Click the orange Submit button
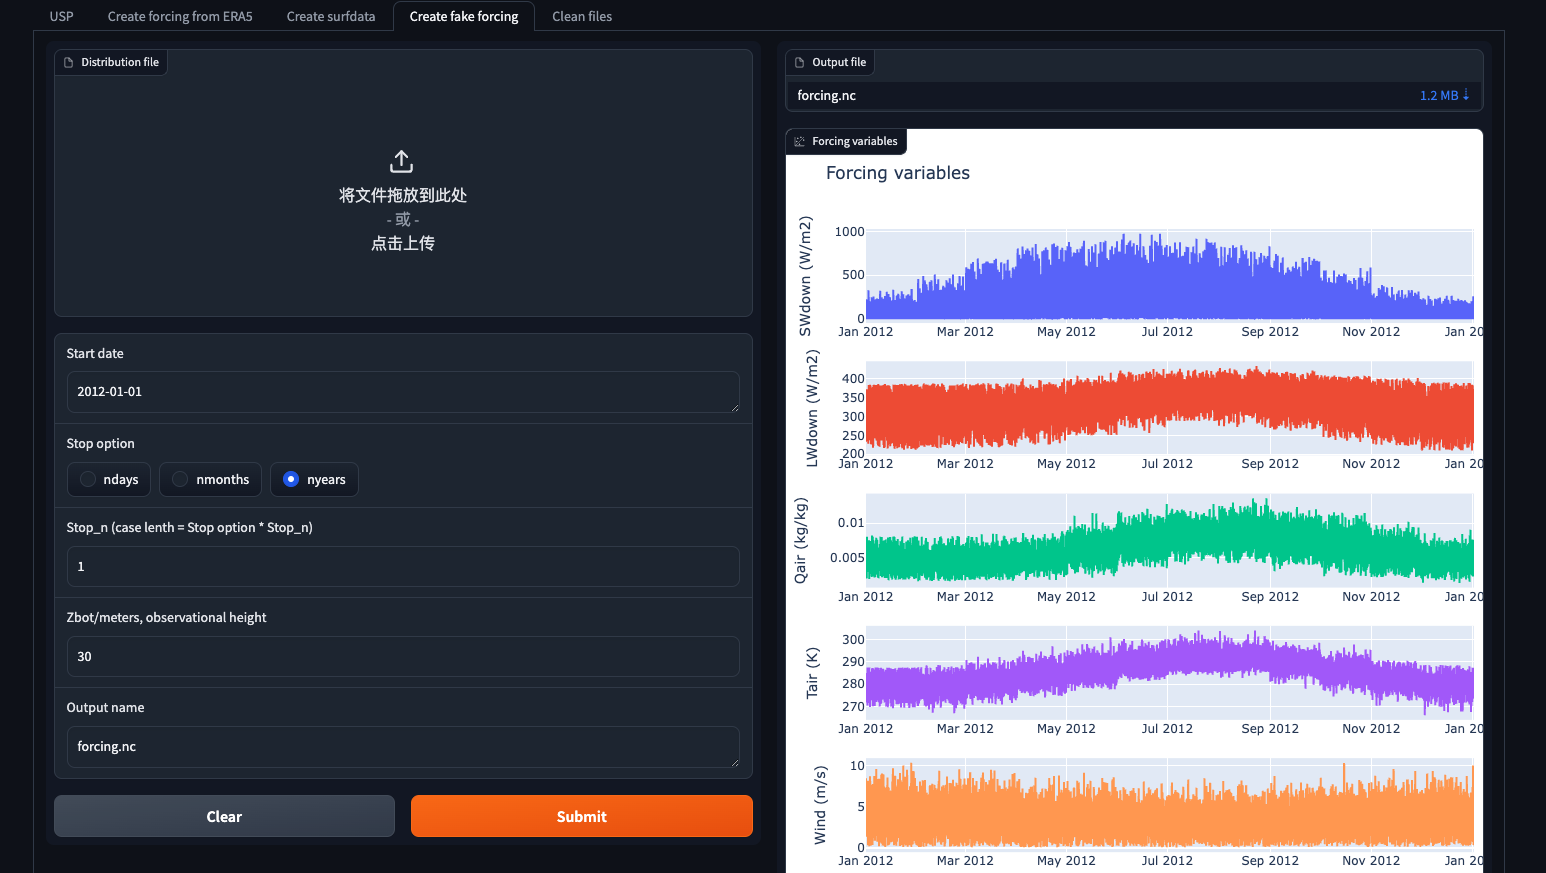The image size is (1546, 873). [x=582, y=816]
